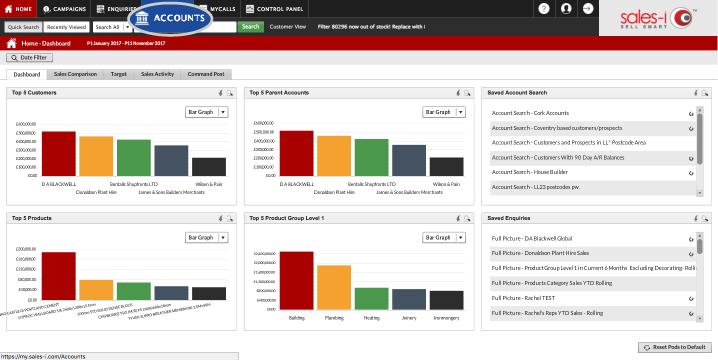
Task: Click magnifier icon on Top 5 Customers pod
Action: tap(229, 93)
